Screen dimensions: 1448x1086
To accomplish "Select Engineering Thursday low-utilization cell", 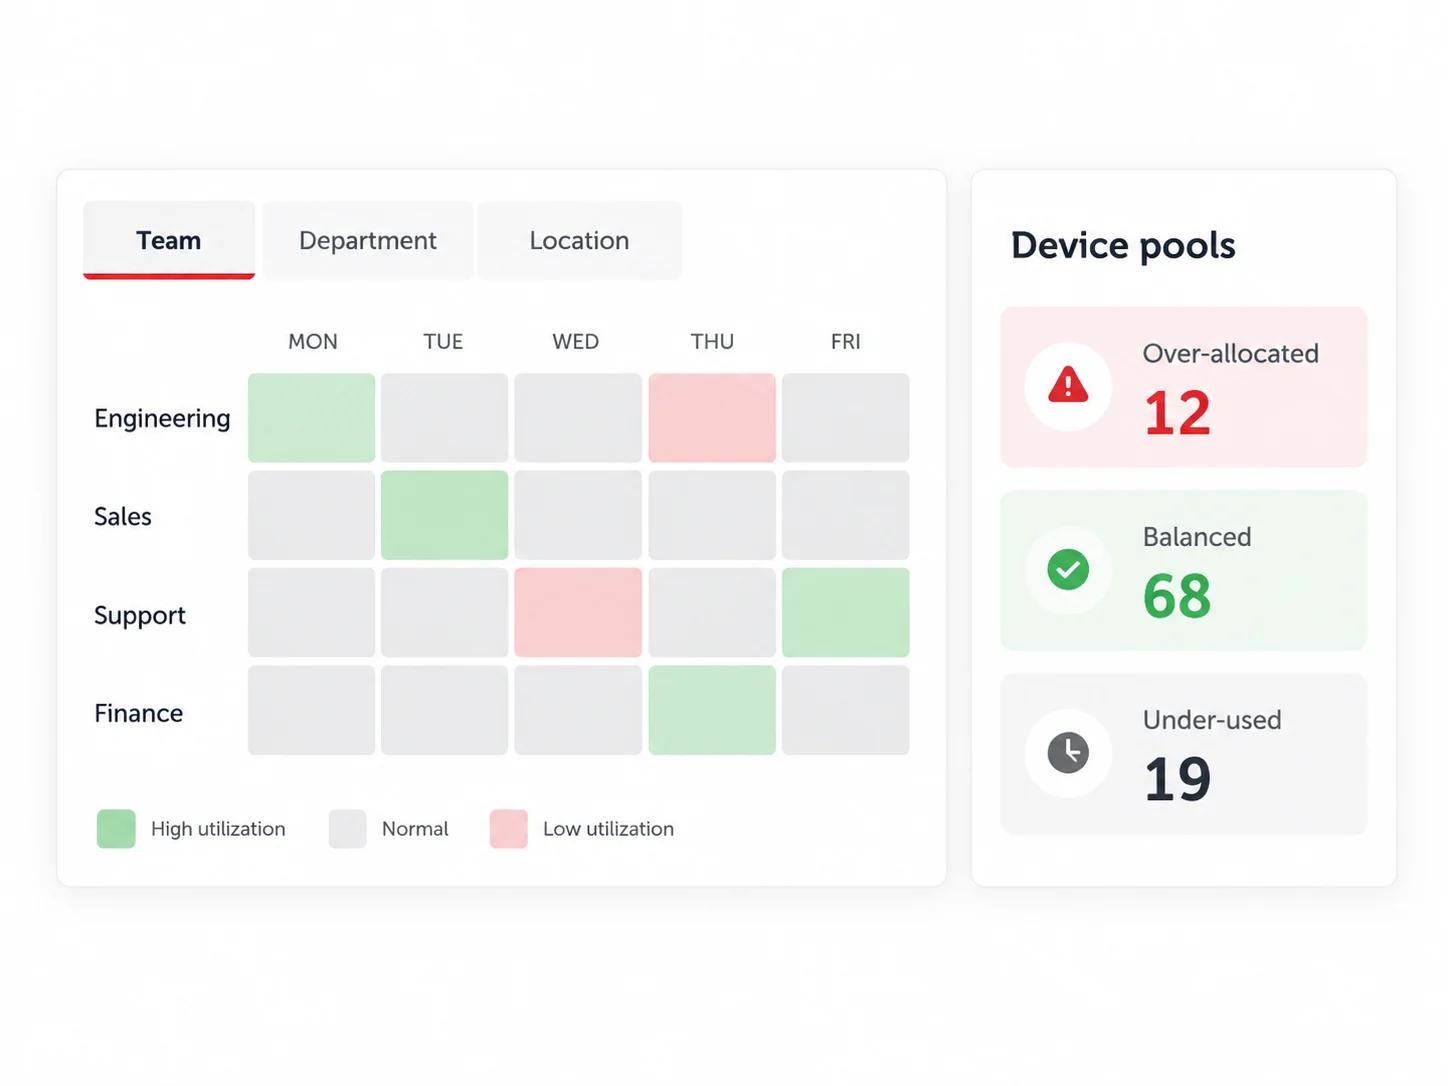I will tap(712, 418).
